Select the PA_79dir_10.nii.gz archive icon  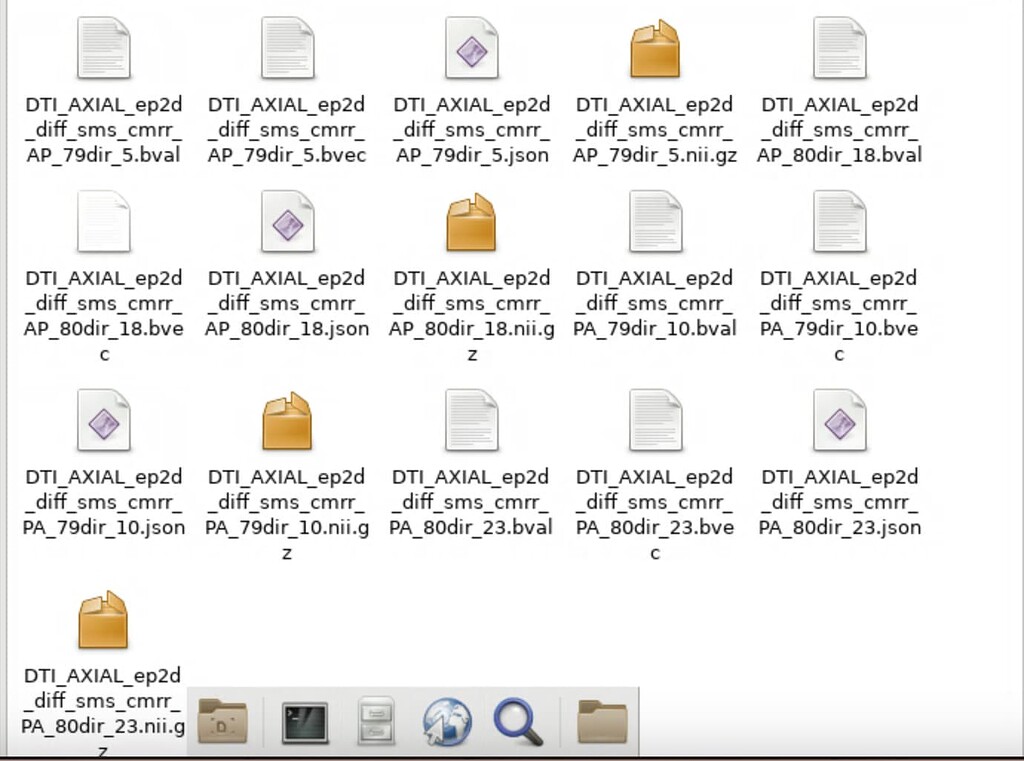[288, 420]
